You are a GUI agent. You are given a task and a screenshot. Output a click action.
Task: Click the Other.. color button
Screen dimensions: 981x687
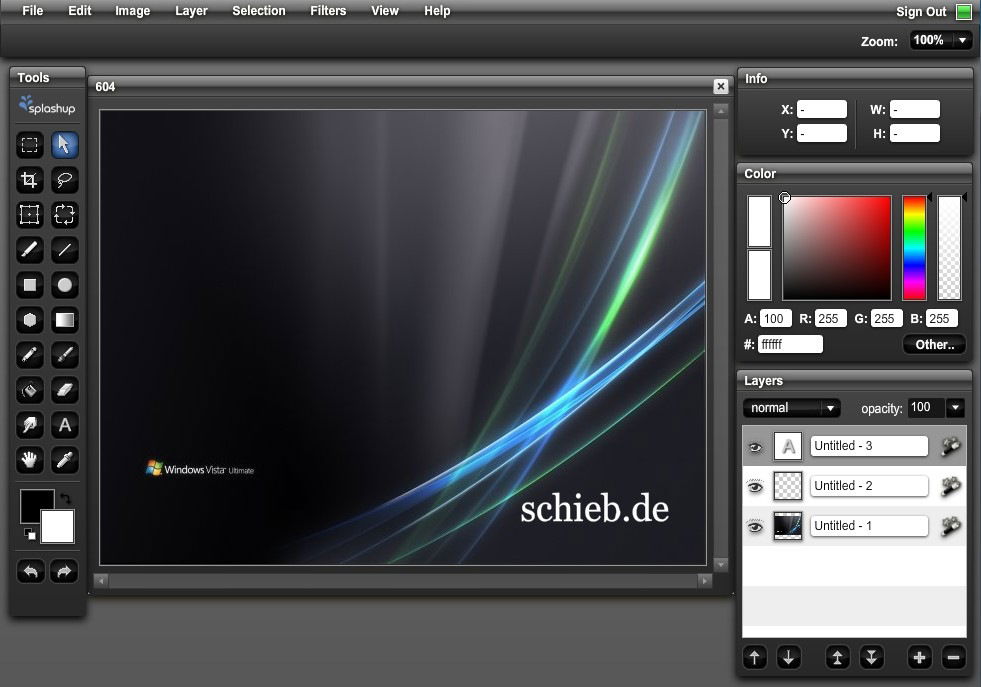[934, 344]
